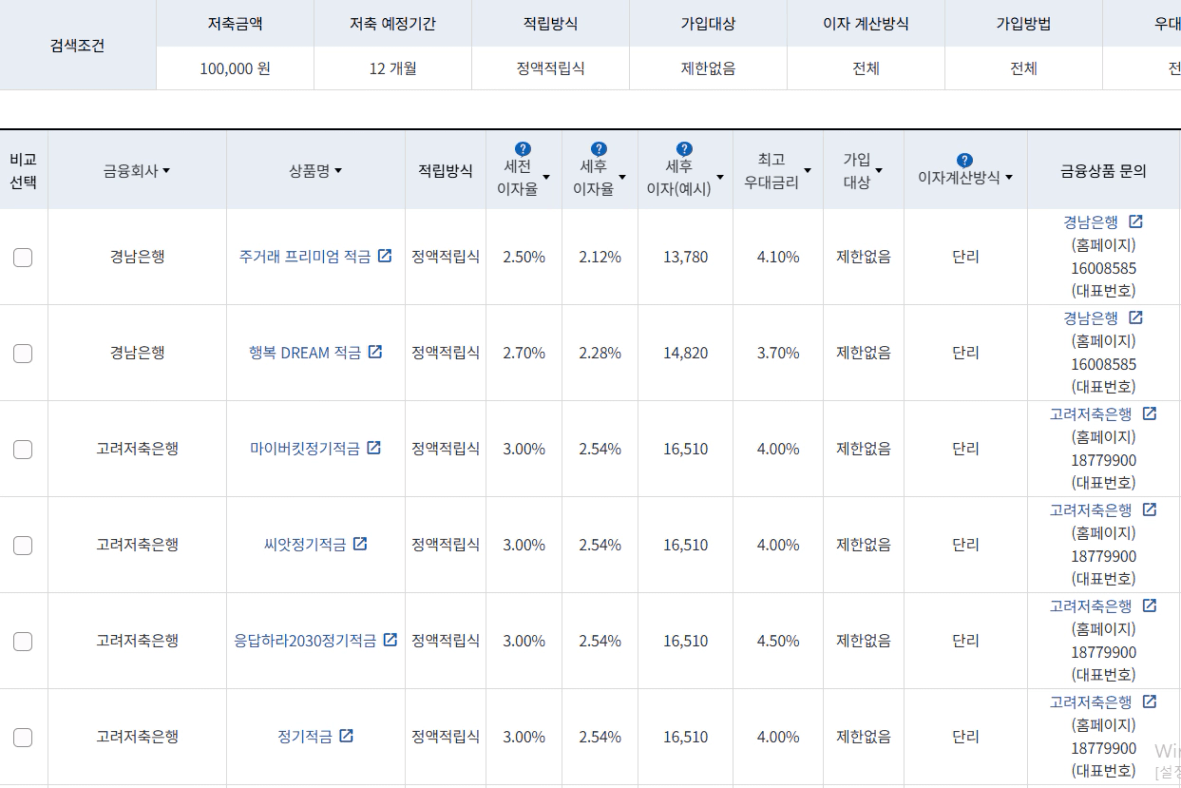Open help tooltip for 세후 이자율
This screenshot has width=1181, height=788.
(599, 149)
